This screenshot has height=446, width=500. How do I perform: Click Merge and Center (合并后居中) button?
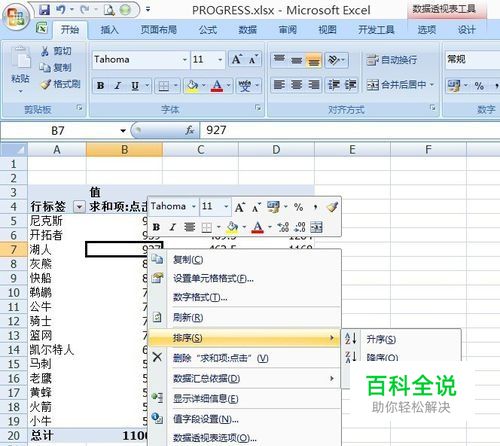coord(400,85)
